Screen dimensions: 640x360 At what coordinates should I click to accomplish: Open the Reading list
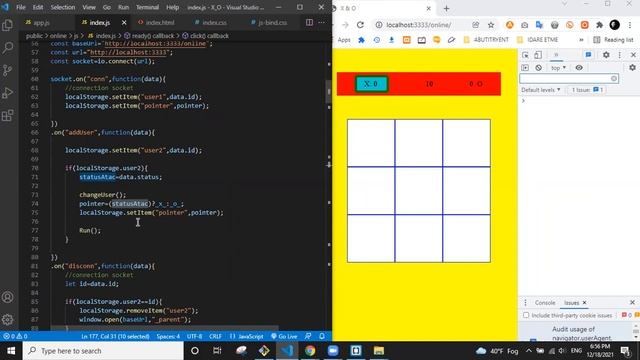pyautogui.click(x=613, y=40)
